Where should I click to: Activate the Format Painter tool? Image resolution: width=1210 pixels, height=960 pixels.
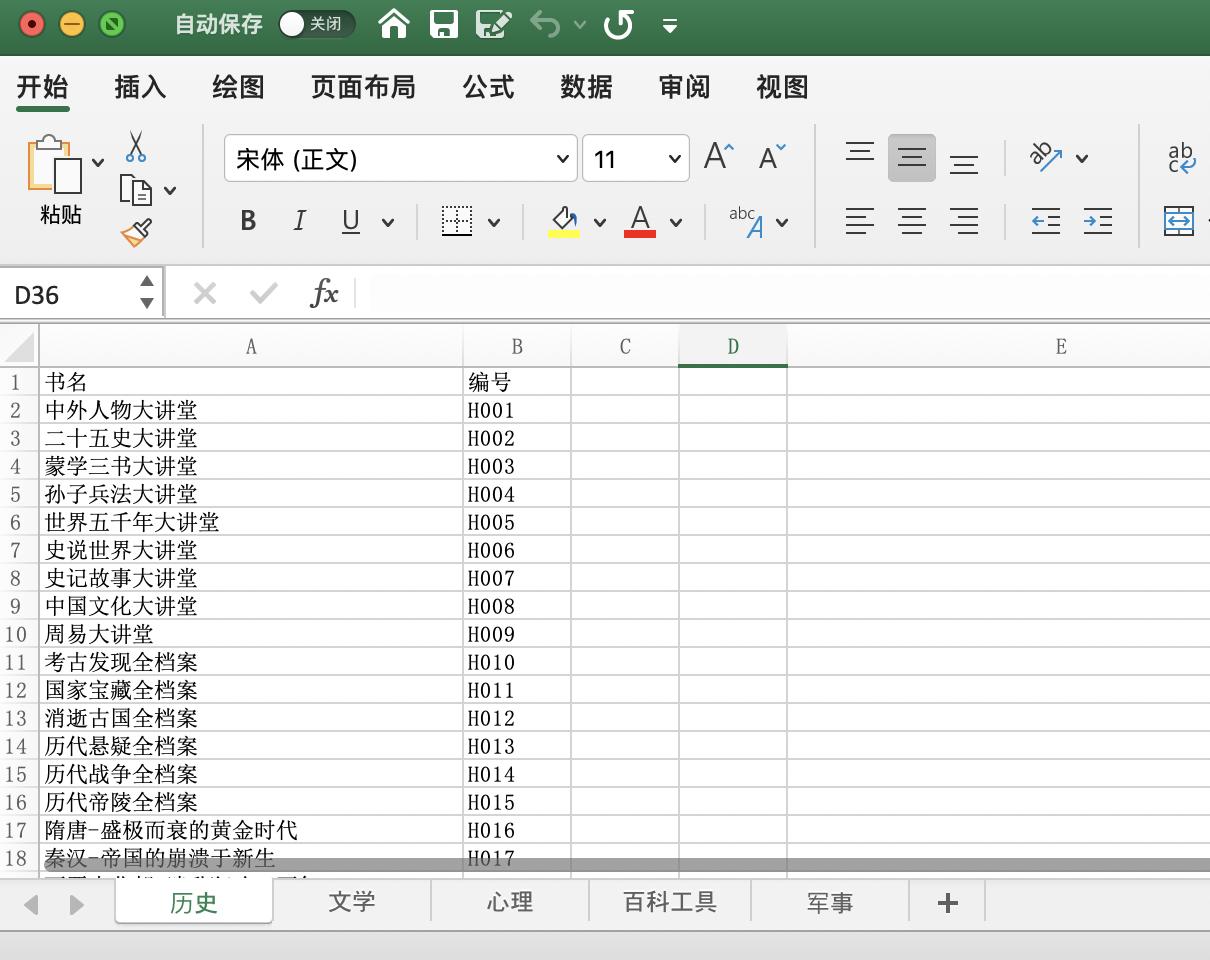[137, 232]
